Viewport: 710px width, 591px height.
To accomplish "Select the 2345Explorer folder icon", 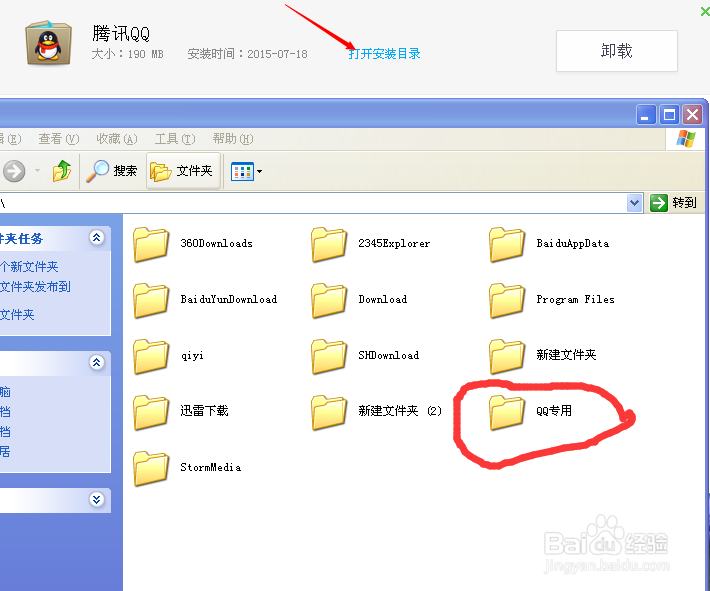I will (329, 244).
